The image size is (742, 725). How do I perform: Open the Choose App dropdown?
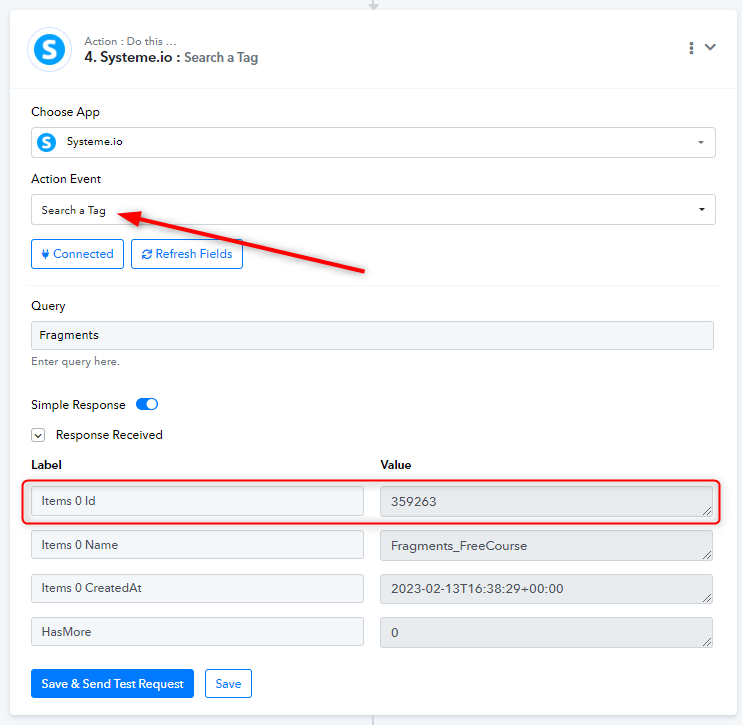(373, 142)
